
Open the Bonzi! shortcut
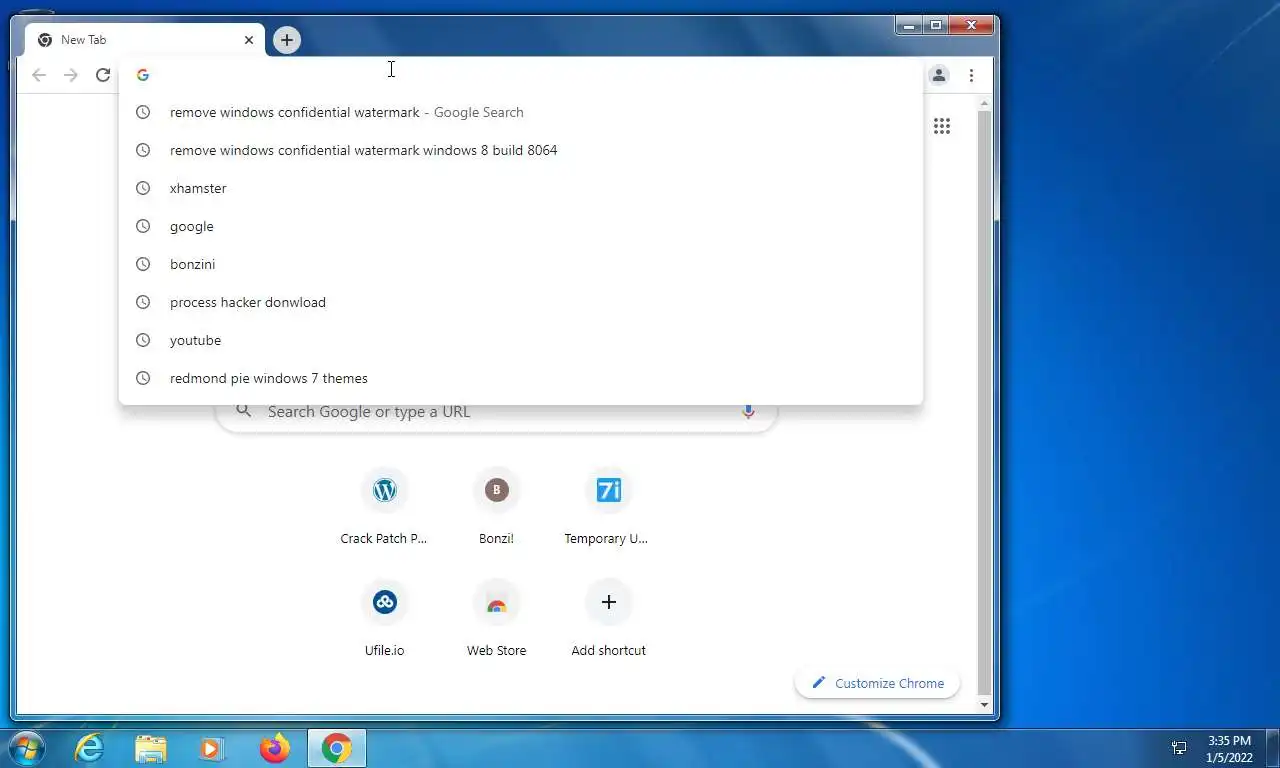click(496, 508)
